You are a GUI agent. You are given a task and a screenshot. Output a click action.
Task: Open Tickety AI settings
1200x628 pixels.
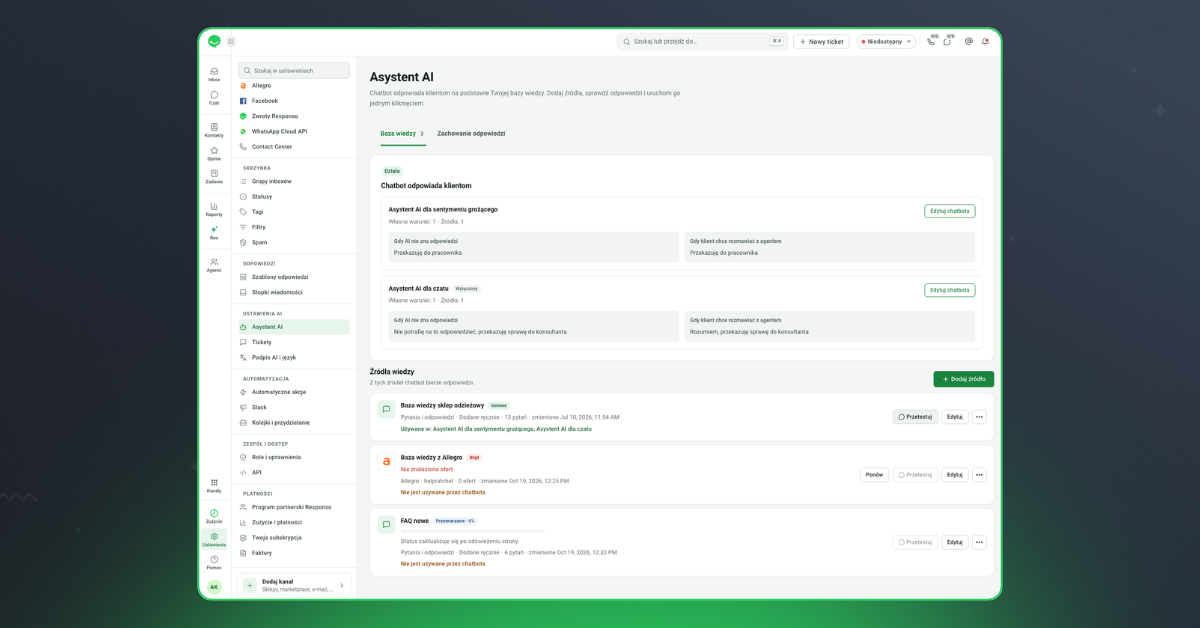coord(294,342)
